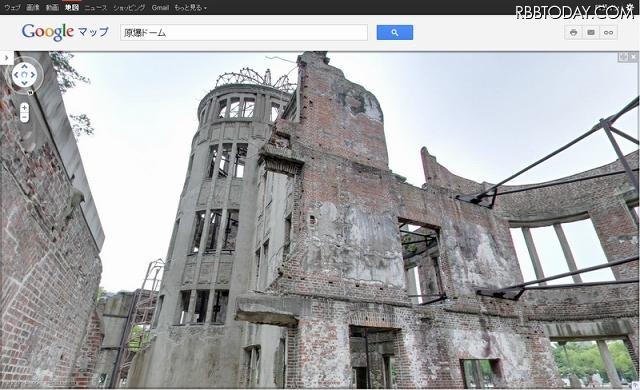Open the Gmail link in the top bar
Image resolution: width=640 pixels, height=390 pixels.
[160, 7]
